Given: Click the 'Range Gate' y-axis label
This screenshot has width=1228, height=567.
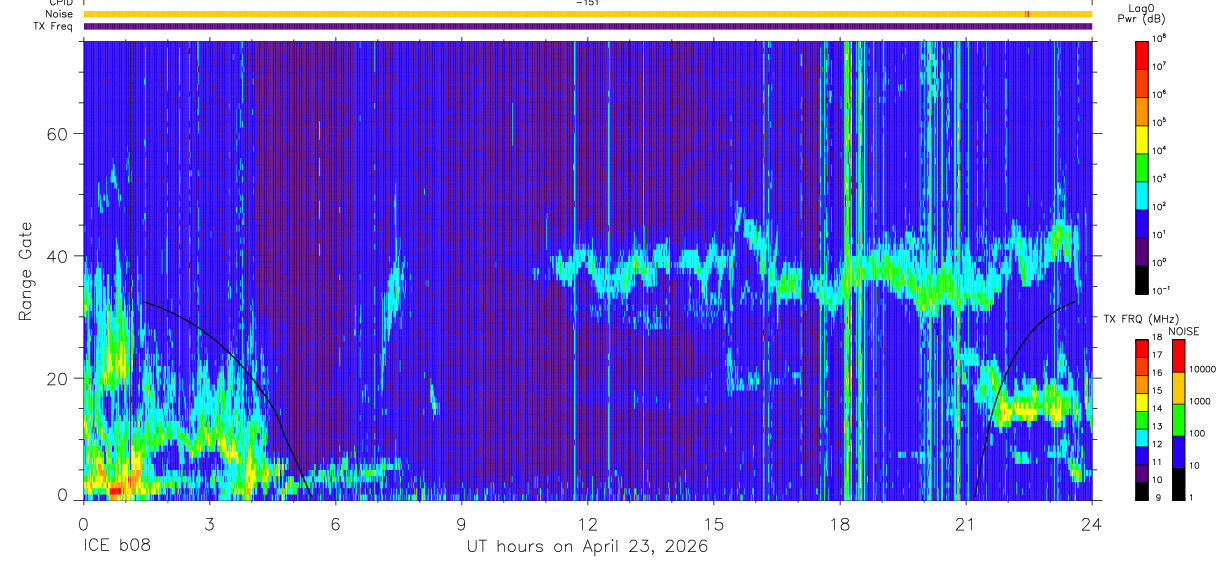Looking at the screenshot, I should click(26, 270).
